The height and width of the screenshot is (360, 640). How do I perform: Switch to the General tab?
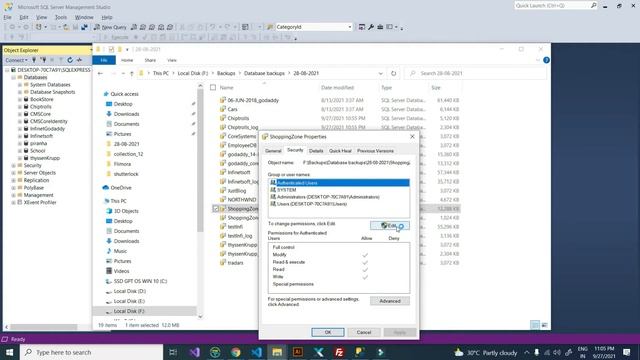[273, 151]
